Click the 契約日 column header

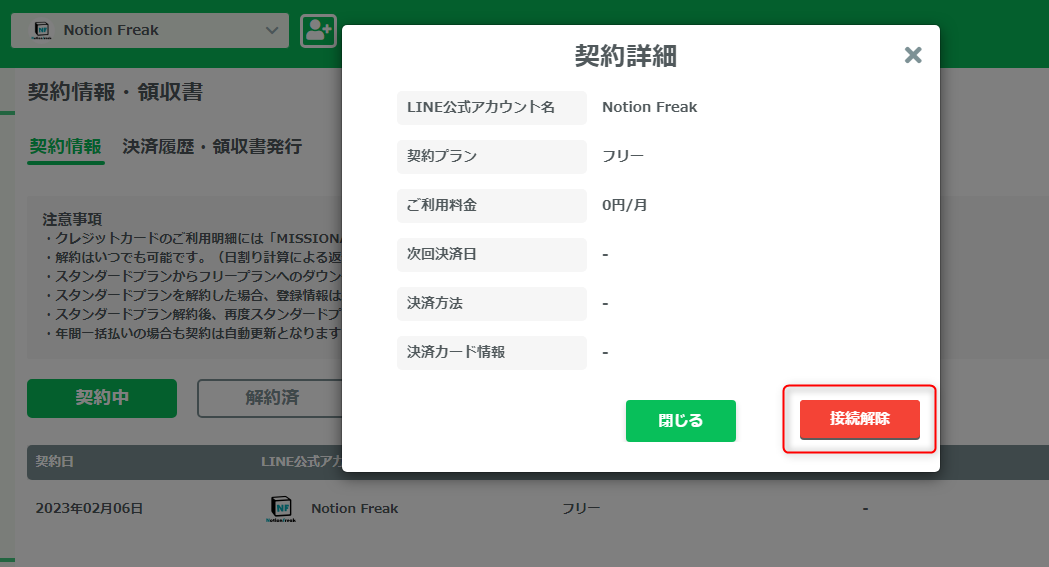click(55, 461)
